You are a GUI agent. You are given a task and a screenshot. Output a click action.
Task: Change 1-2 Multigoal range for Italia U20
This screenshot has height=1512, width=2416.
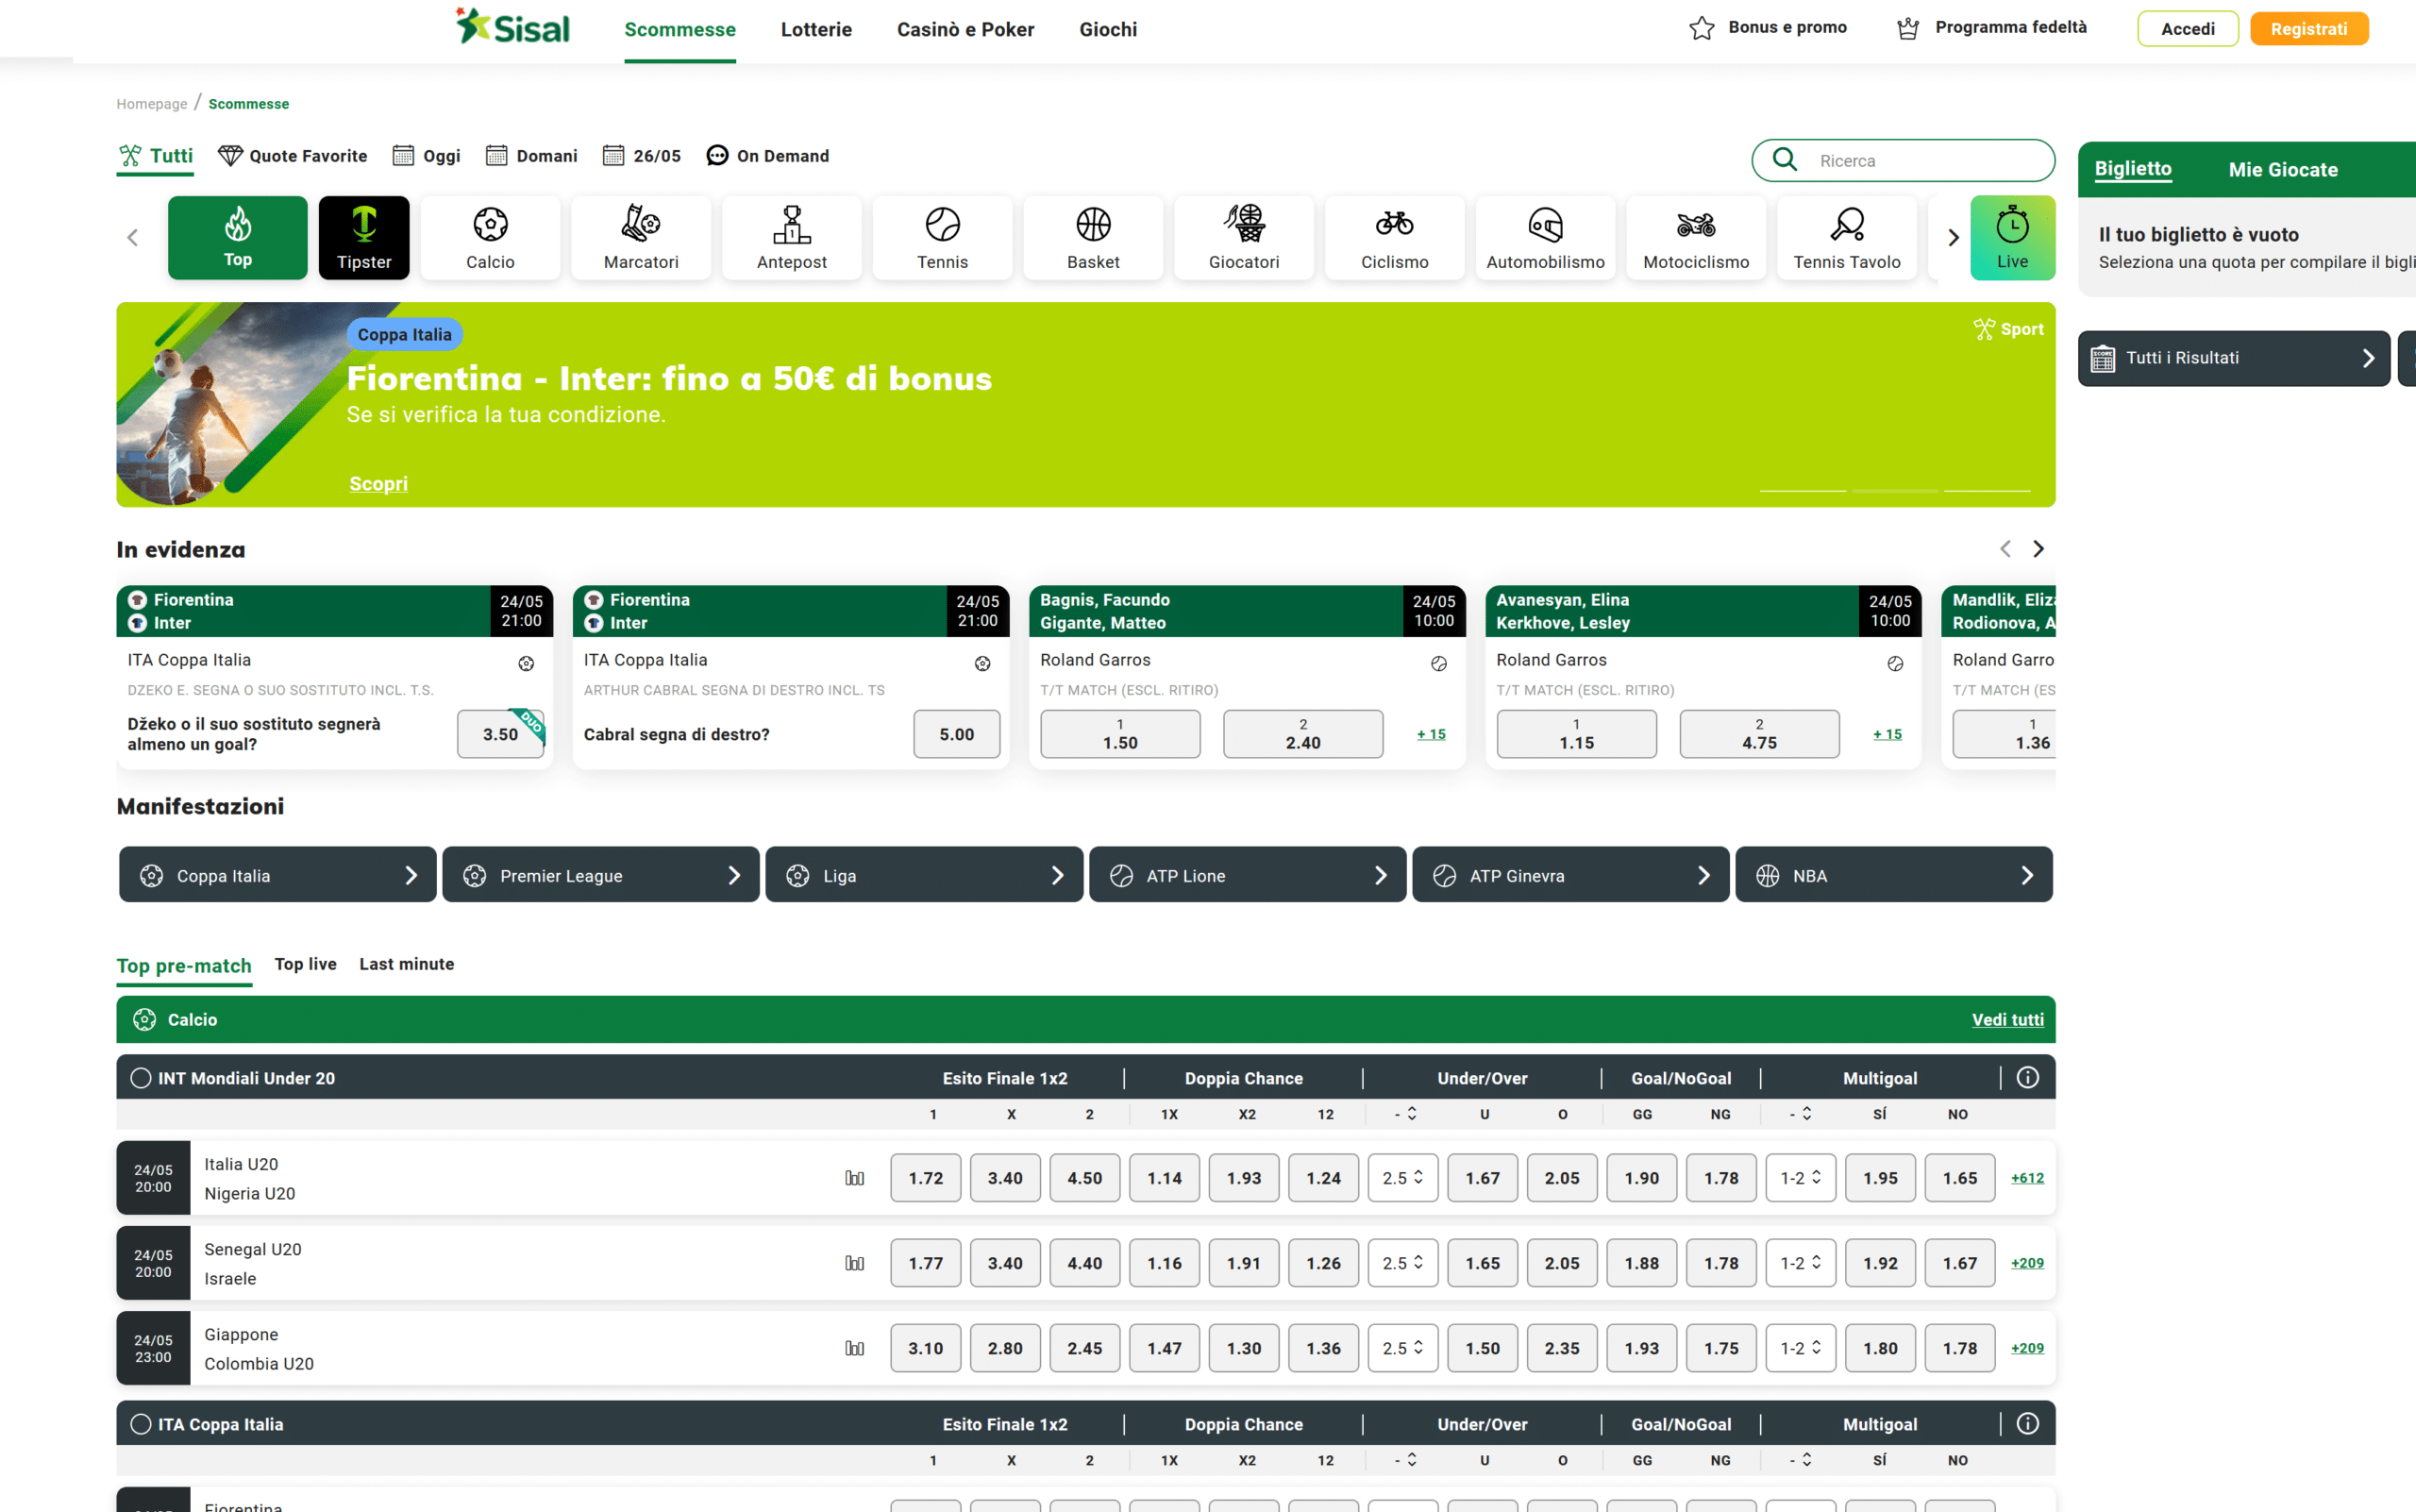[1800, 1178]
